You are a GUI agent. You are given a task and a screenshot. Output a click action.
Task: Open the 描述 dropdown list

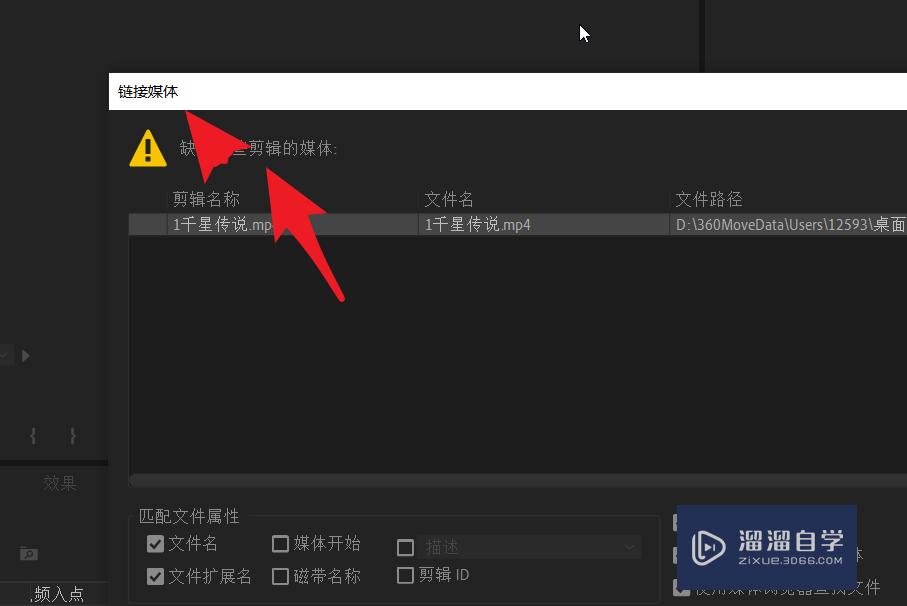pos(530,547)
